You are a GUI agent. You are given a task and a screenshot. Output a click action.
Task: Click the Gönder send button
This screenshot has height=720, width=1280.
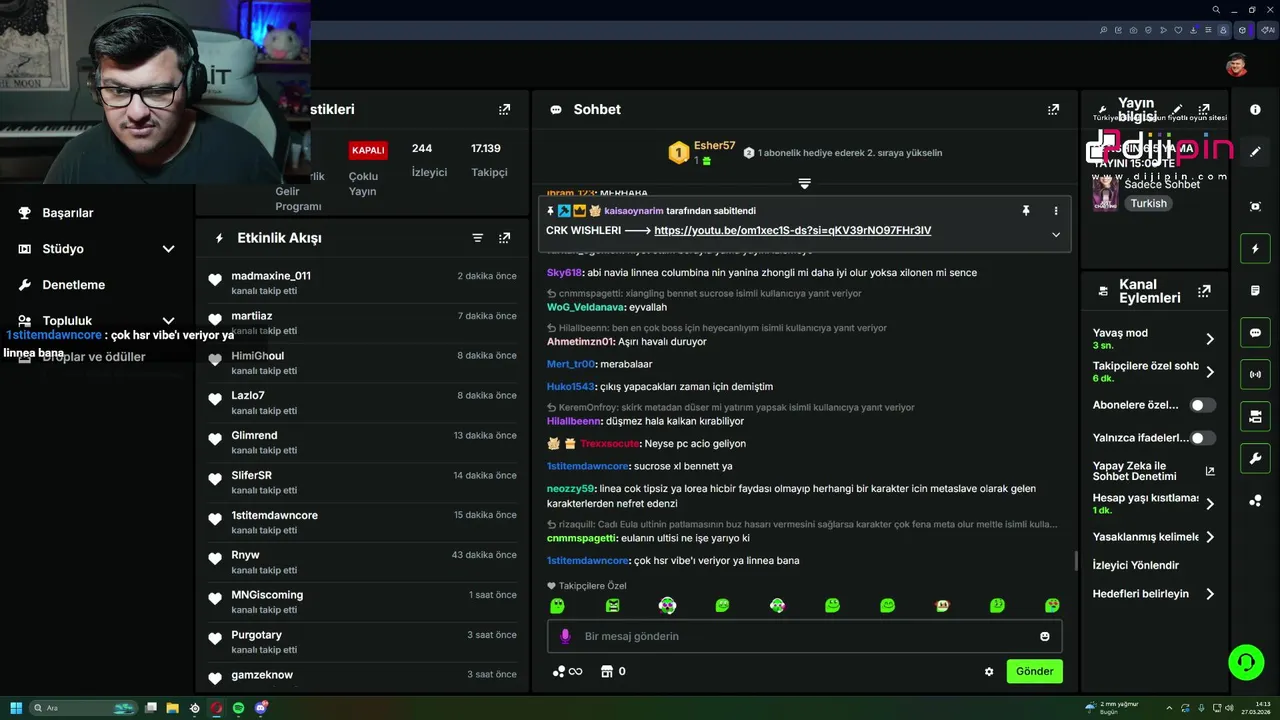click(x=1034, y=672)
